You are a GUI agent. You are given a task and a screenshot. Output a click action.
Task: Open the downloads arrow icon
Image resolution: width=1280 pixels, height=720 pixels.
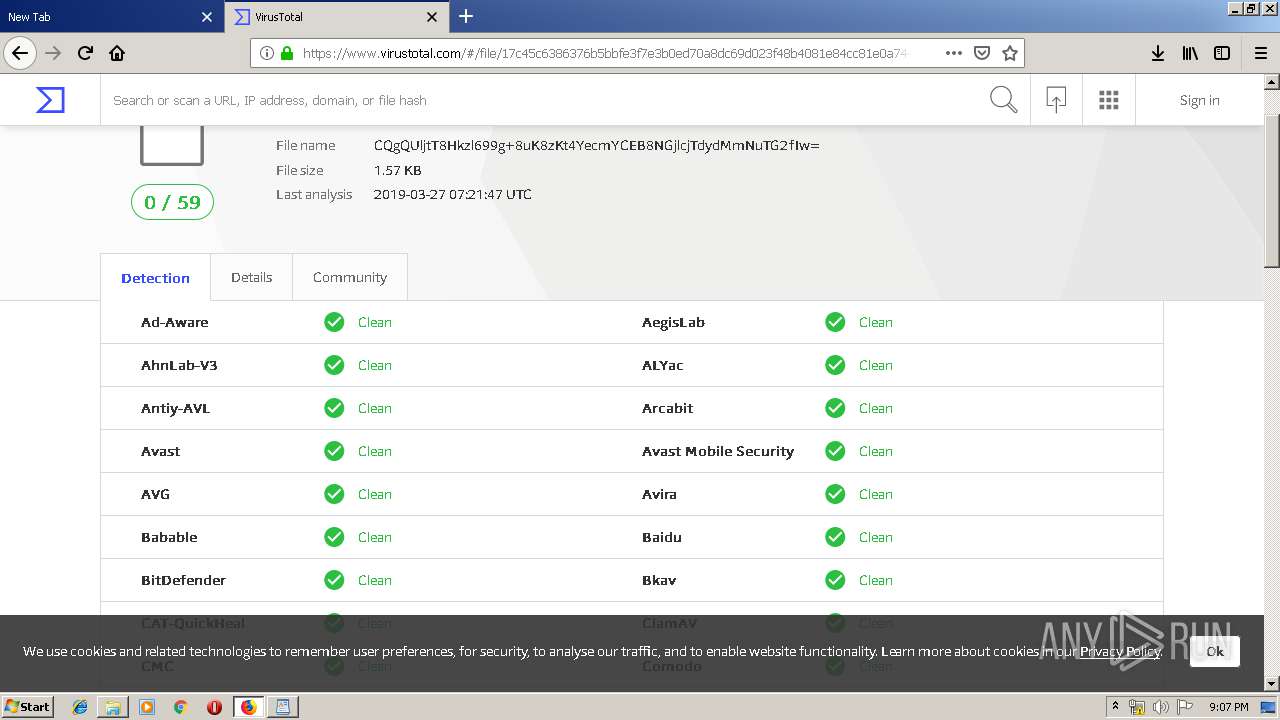coord(1158,53)
